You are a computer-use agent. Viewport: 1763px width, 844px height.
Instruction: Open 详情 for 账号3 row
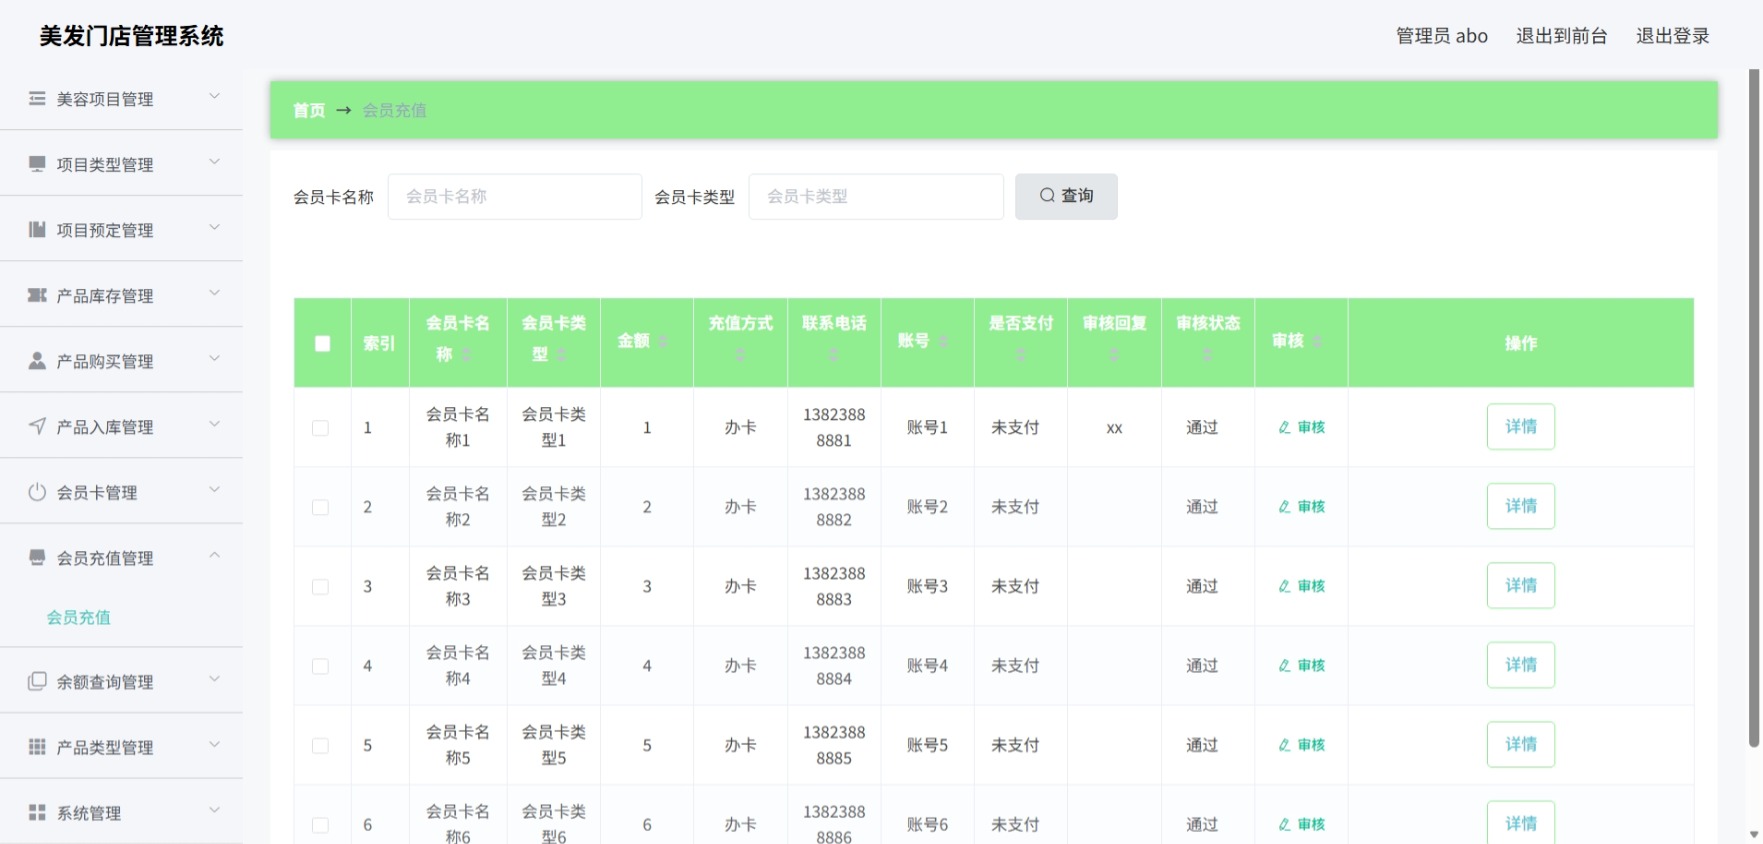coord(1520,585)
